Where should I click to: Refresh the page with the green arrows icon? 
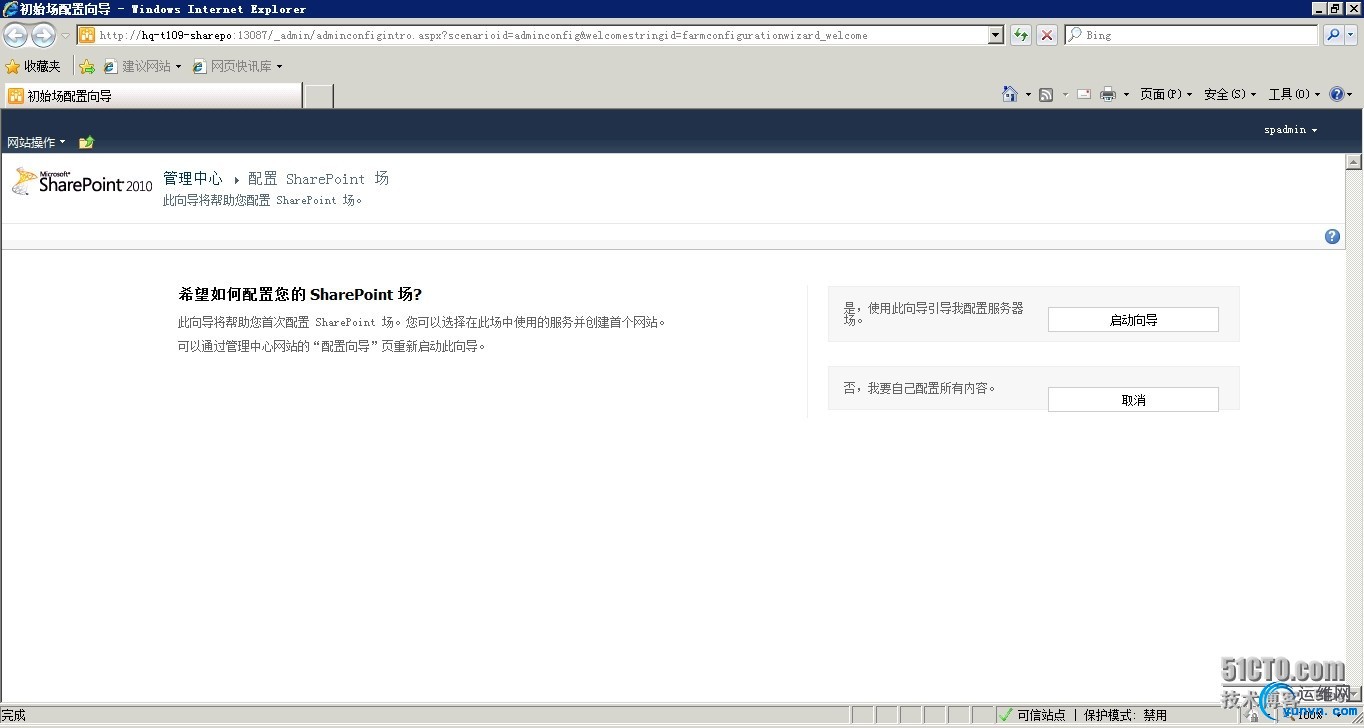click(1020, 35)
